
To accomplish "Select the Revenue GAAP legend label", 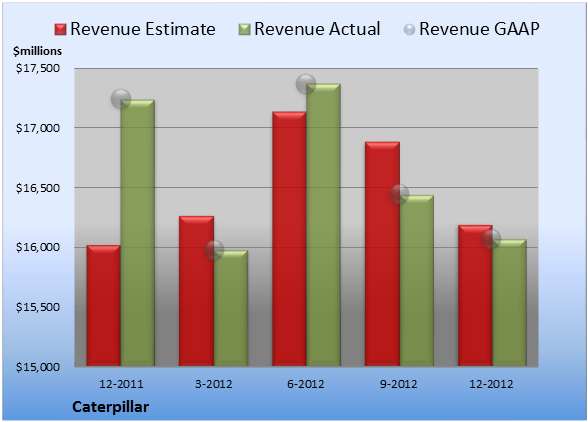I will point(479,29).
